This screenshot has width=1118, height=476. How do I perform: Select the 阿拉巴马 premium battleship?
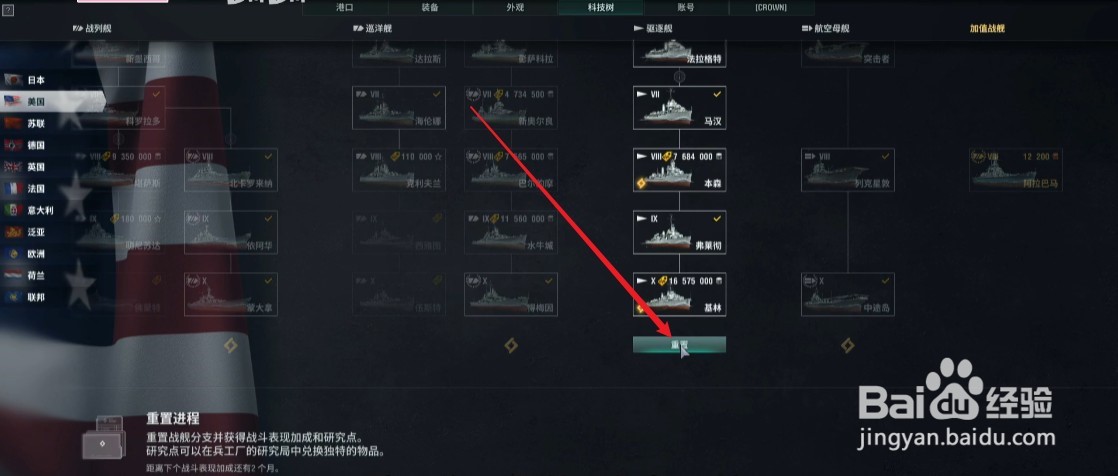1015,170
